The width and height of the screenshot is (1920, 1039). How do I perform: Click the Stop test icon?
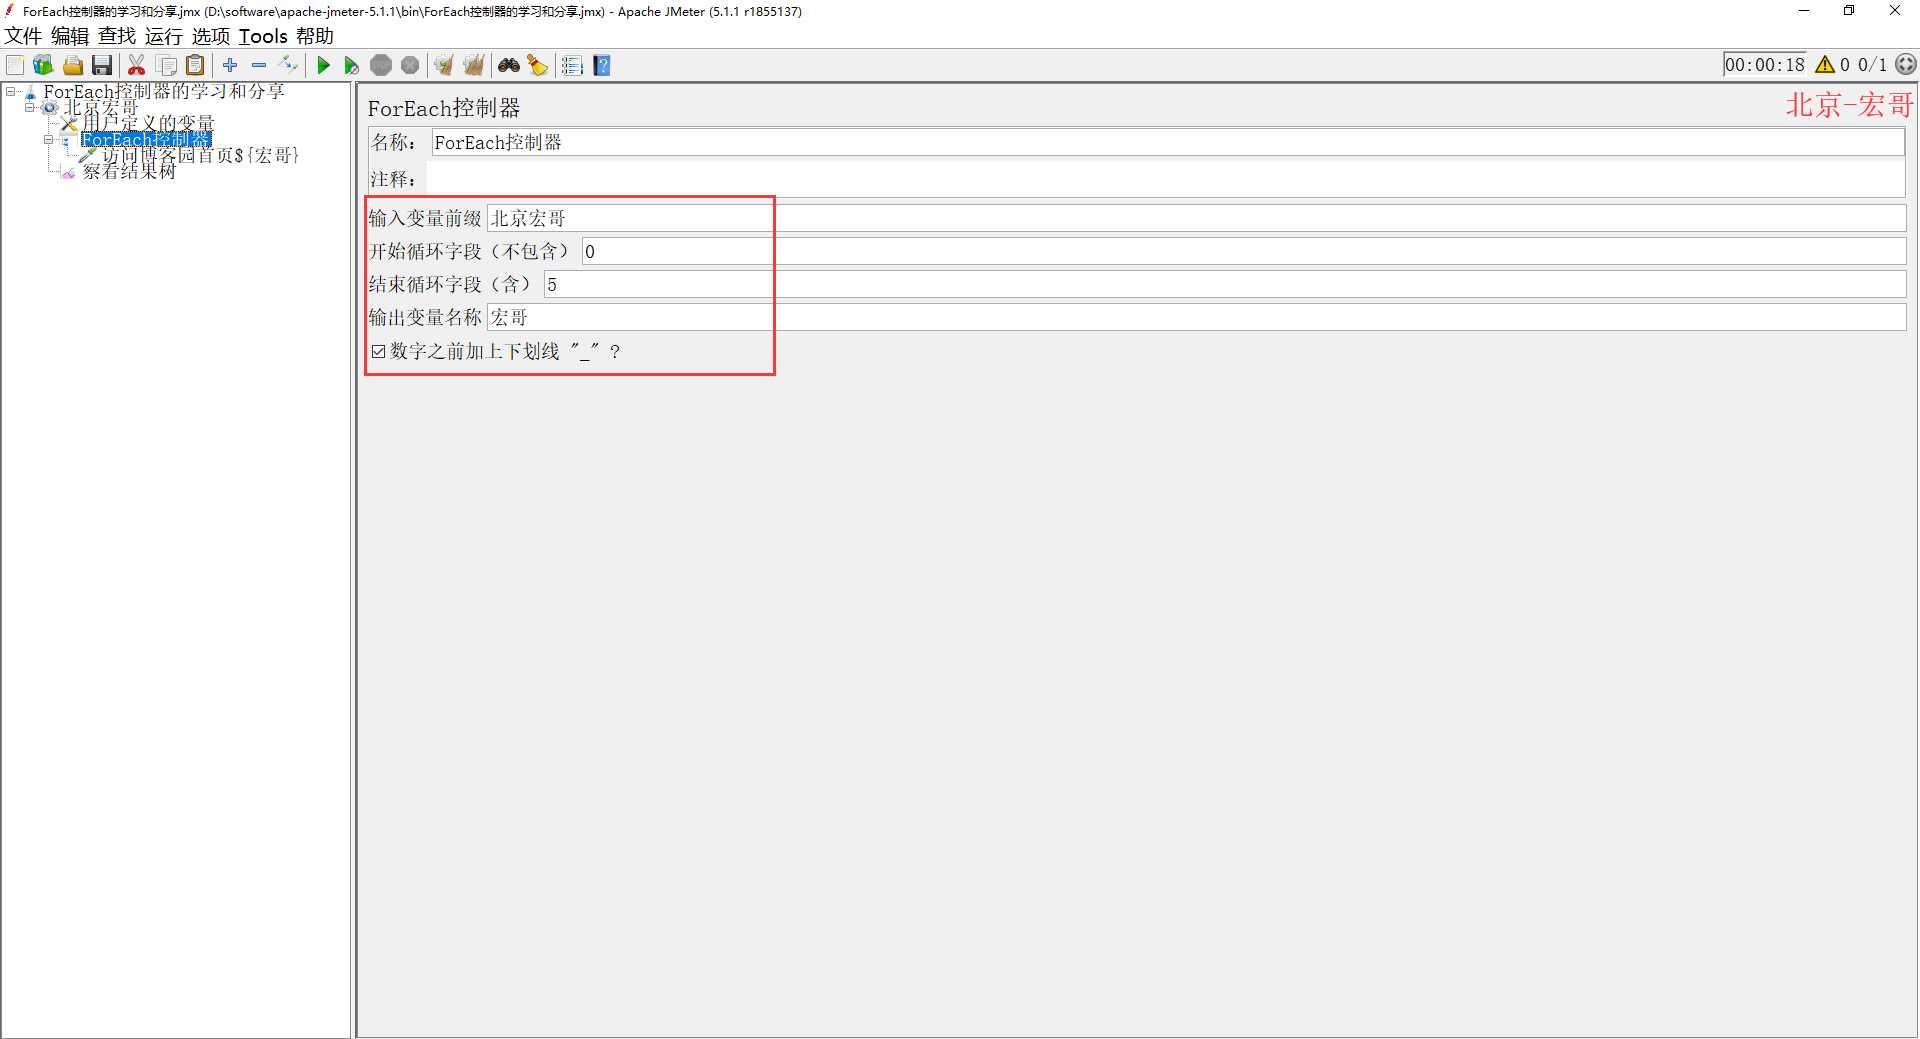pyautogui.click(x=381, y=65)
